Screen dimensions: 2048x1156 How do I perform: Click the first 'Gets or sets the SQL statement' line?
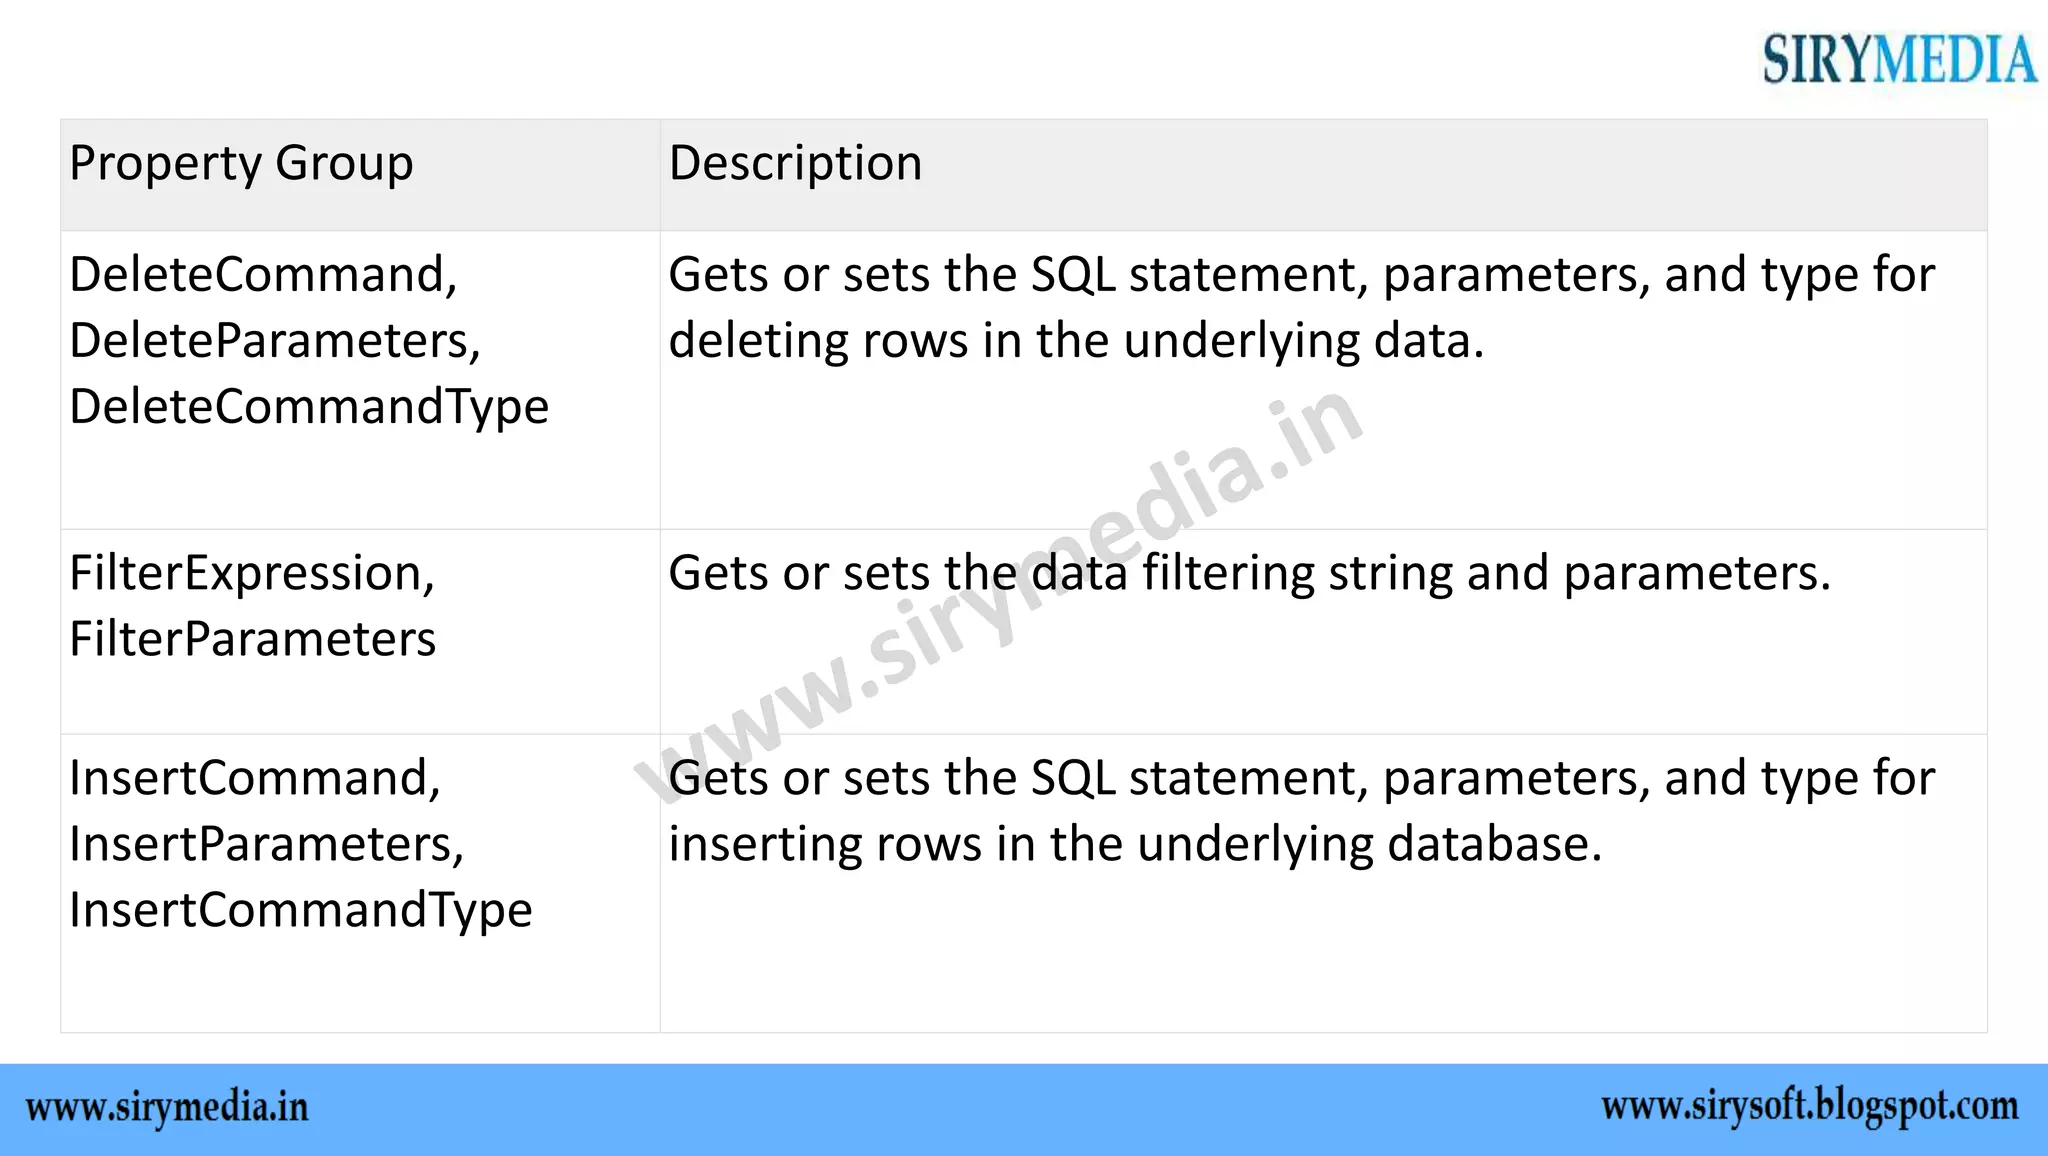tap(1301, 275)
